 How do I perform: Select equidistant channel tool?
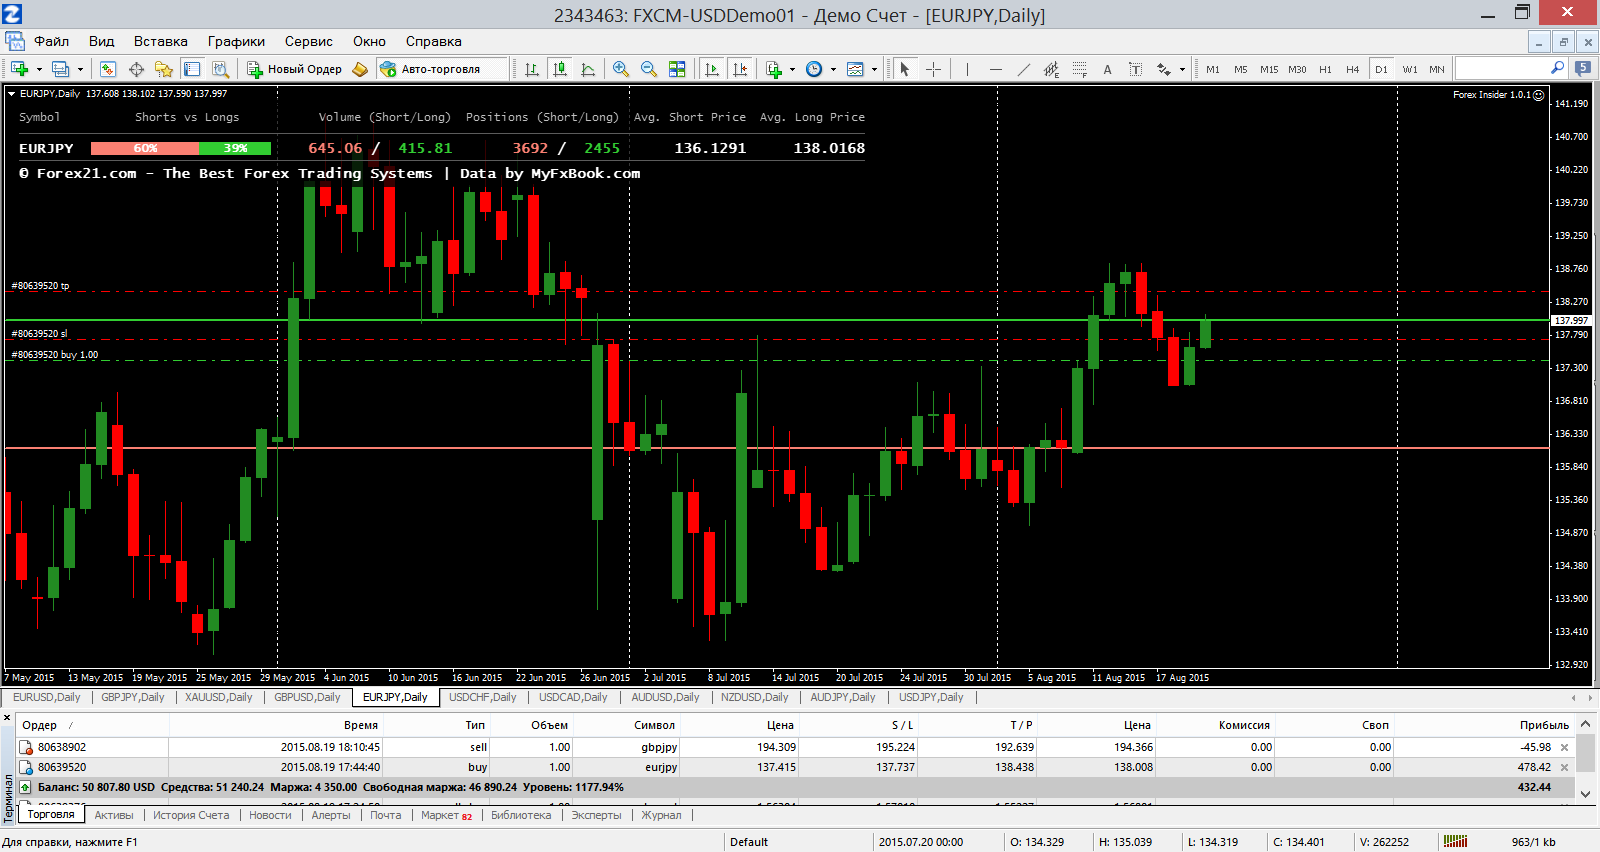click(1051, 69)
